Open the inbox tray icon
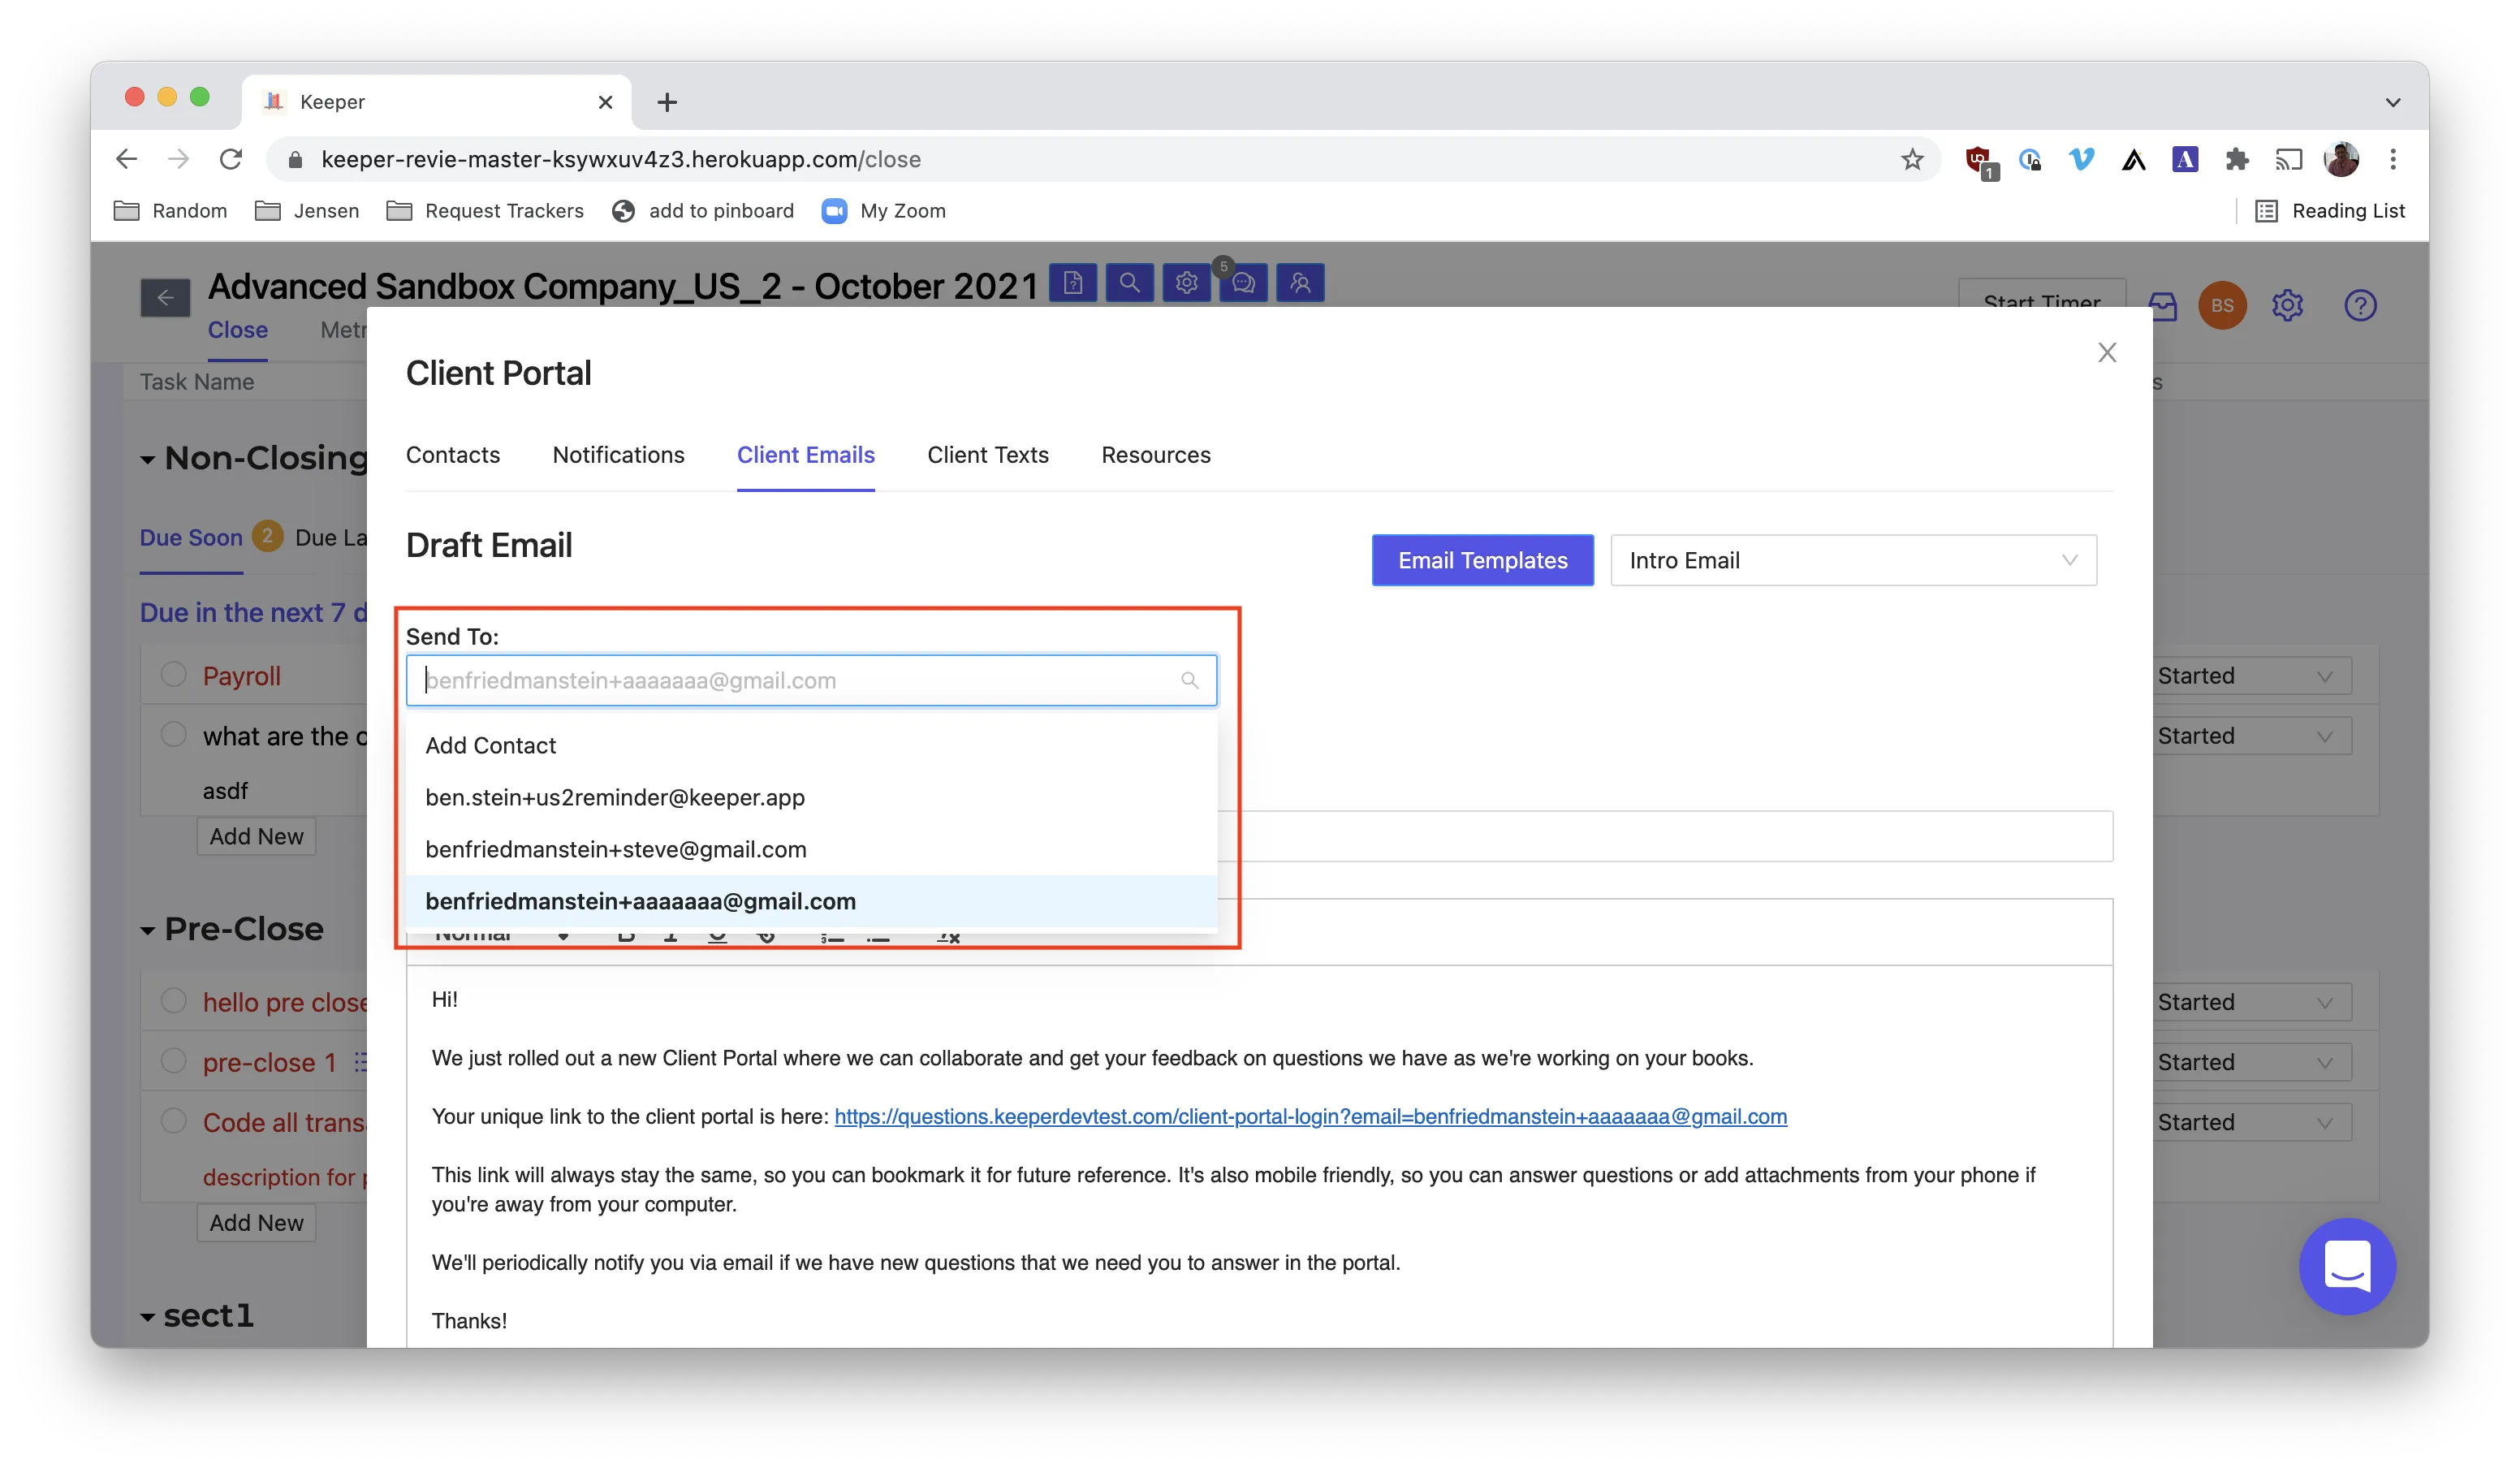This screenshot has height=1468, width=2520. (2163, 306)
